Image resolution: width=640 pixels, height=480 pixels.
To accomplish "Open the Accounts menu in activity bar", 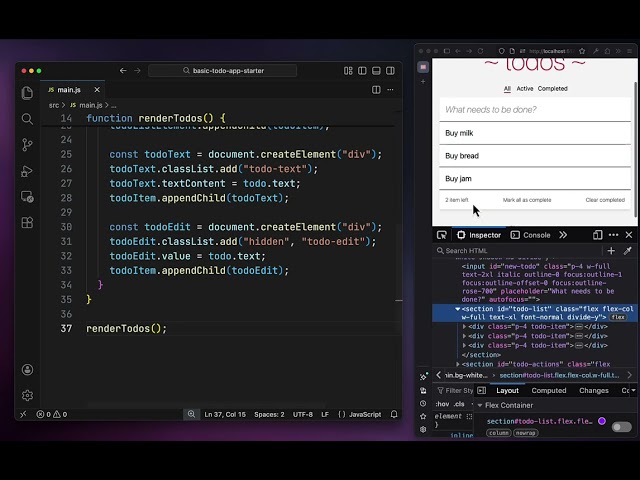I will point(27,370).
